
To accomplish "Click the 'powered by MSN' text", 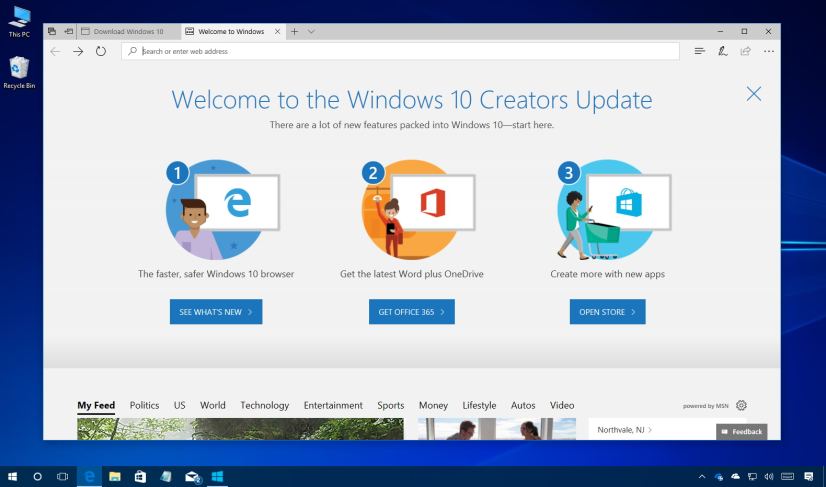I will (705, 406).
